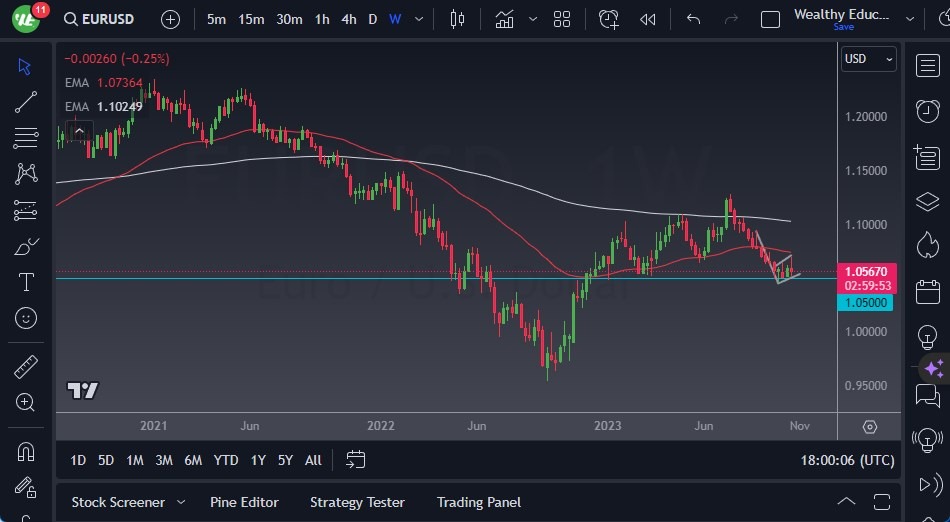
Task: Pick the Measure ruler tool
Action: point(26,367)
